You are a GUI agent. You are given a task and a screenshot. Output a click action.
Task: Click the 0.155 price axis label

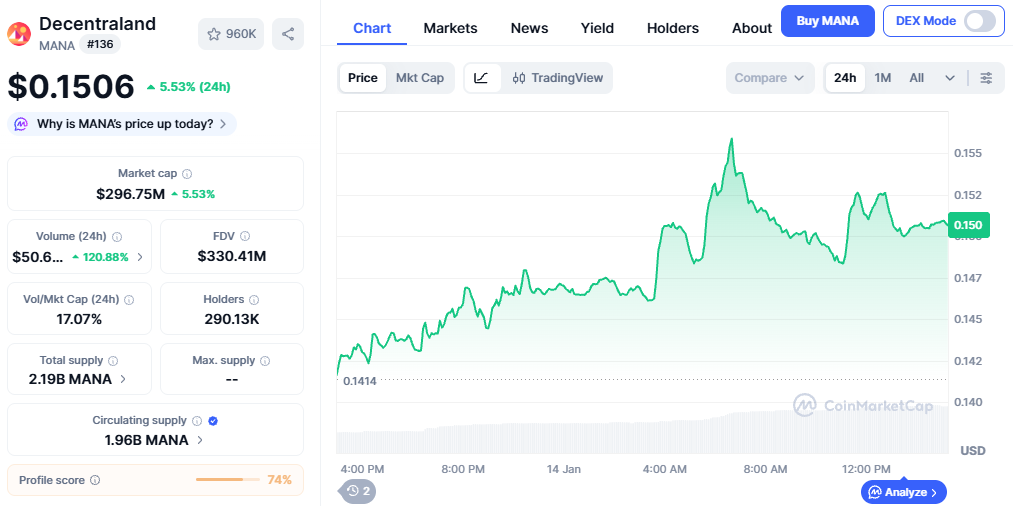[x=968, y=153]
